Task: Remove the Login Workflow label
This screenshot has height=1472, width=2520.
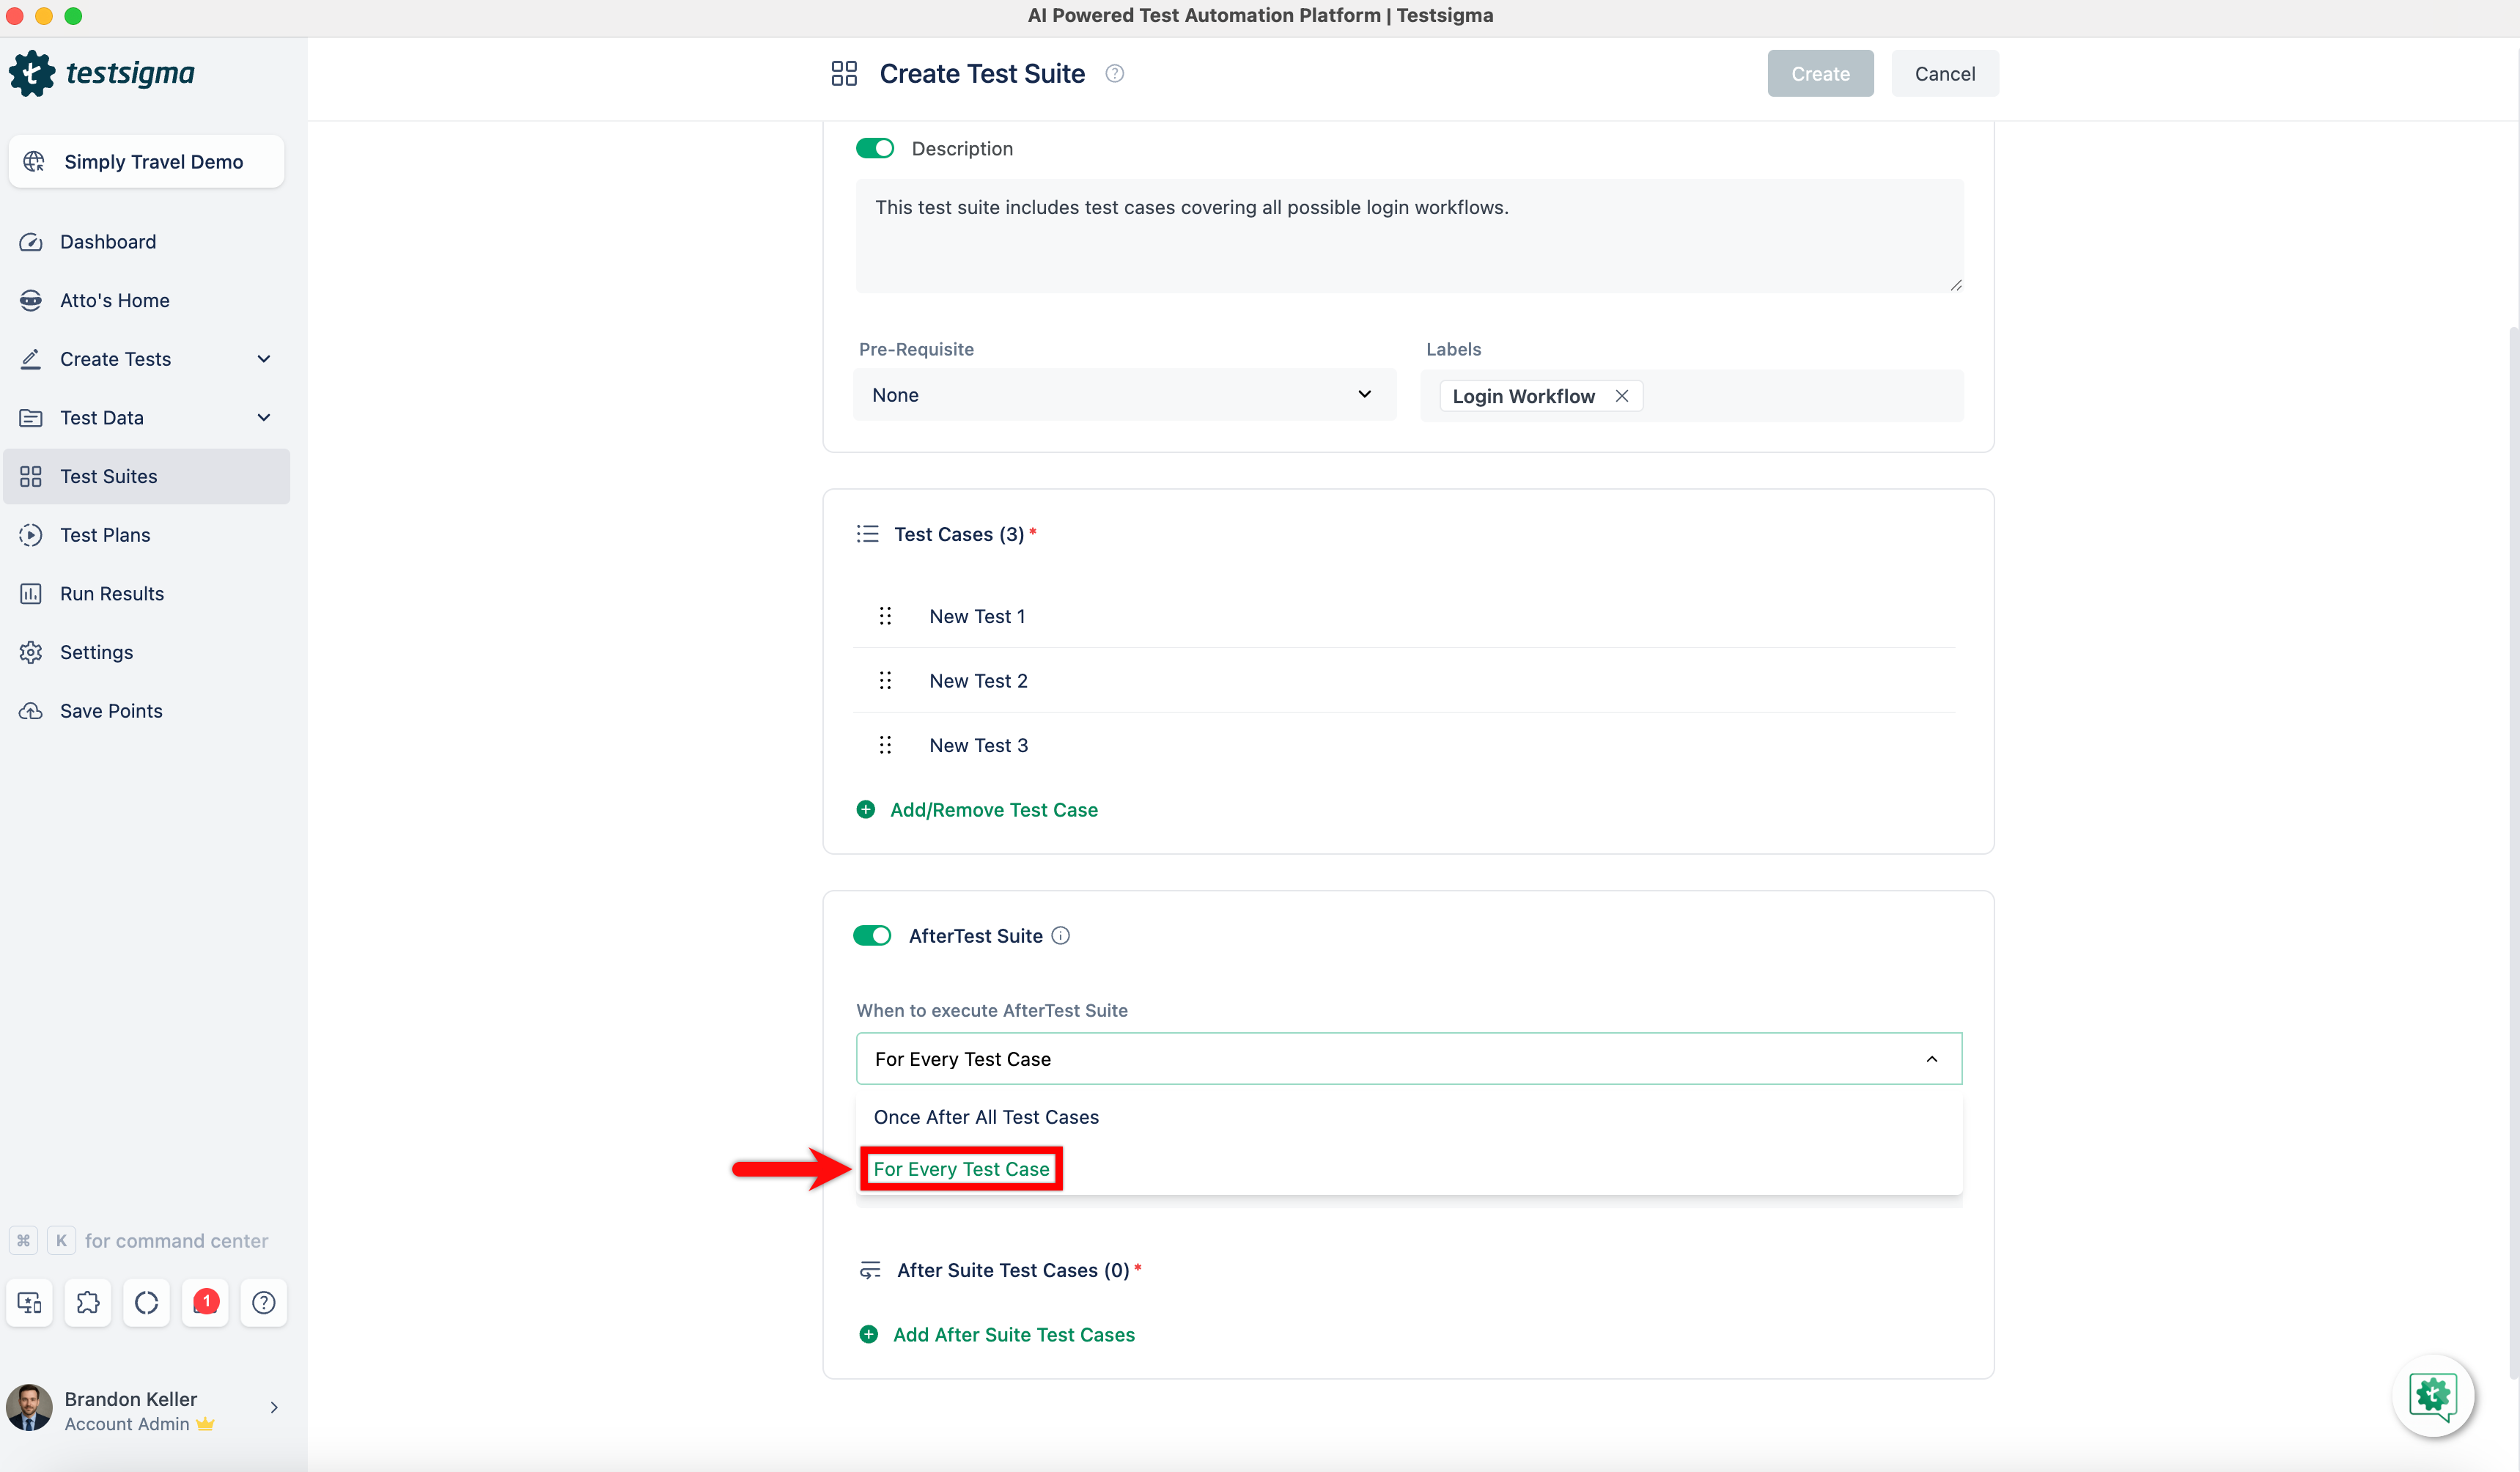Action: click(1622, 396)
